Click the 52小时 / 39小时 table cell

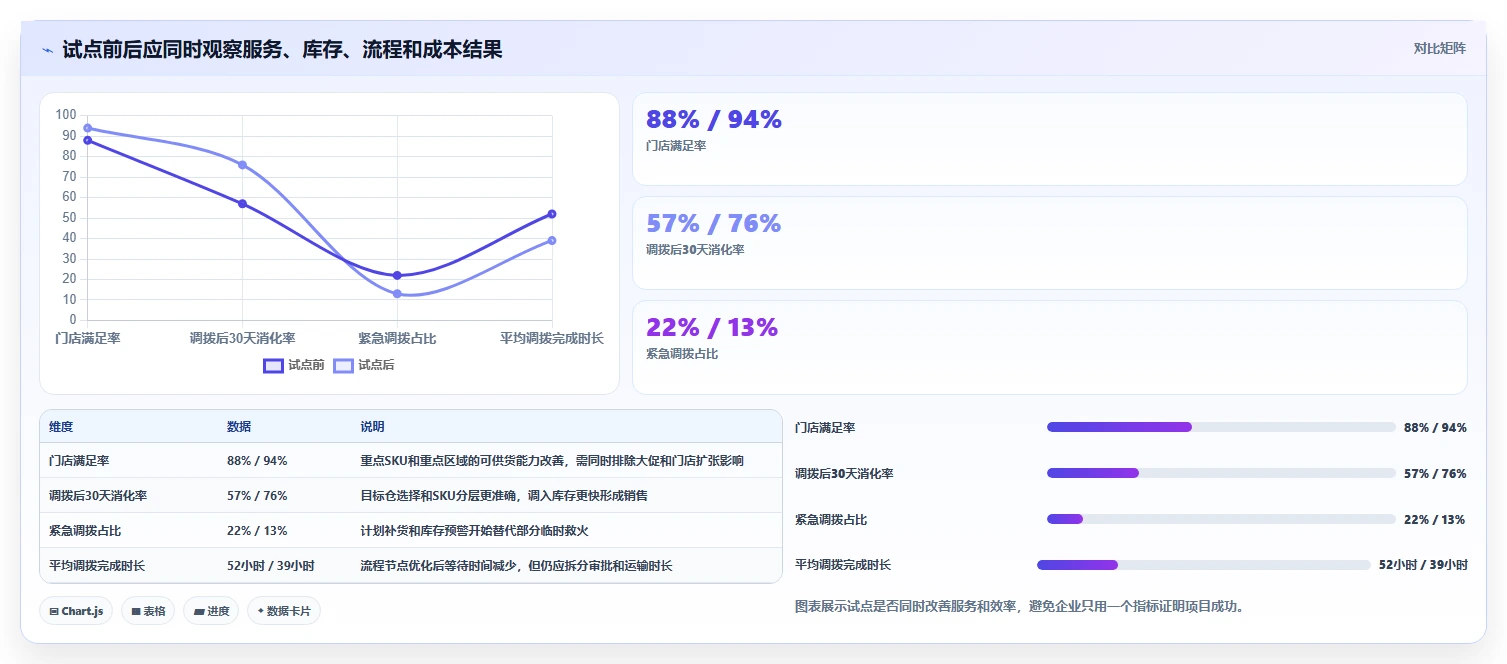[x=271, y=566]
